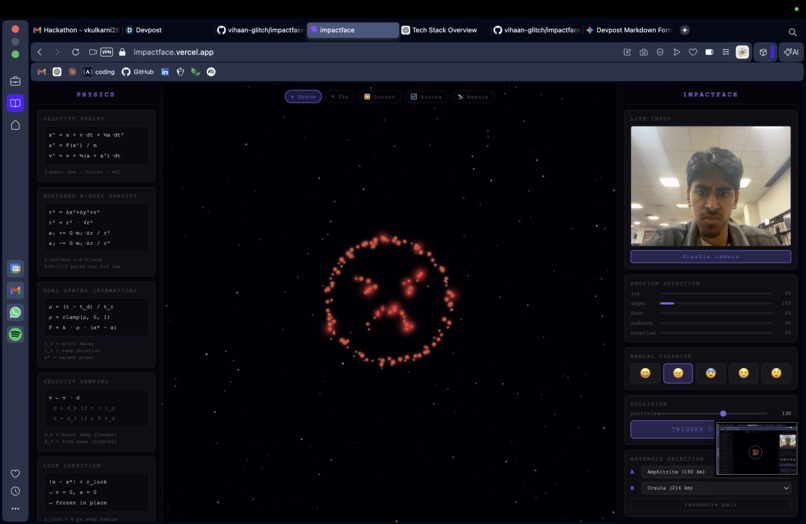Screen dimensions: 806x524
Task: Override emotion with the crying sad emoji
Action: 744,373
